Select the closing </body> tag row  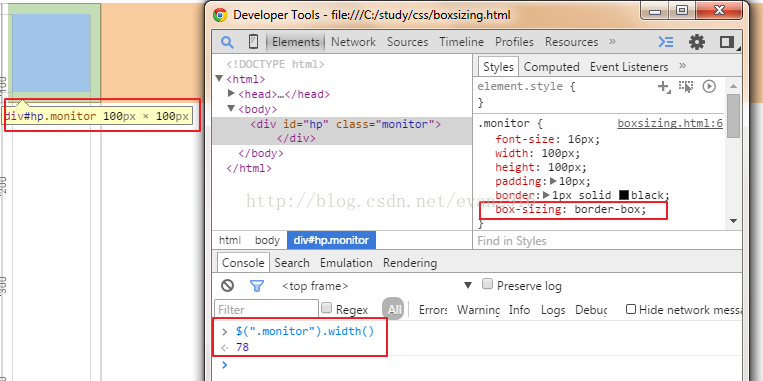point(261,154)
